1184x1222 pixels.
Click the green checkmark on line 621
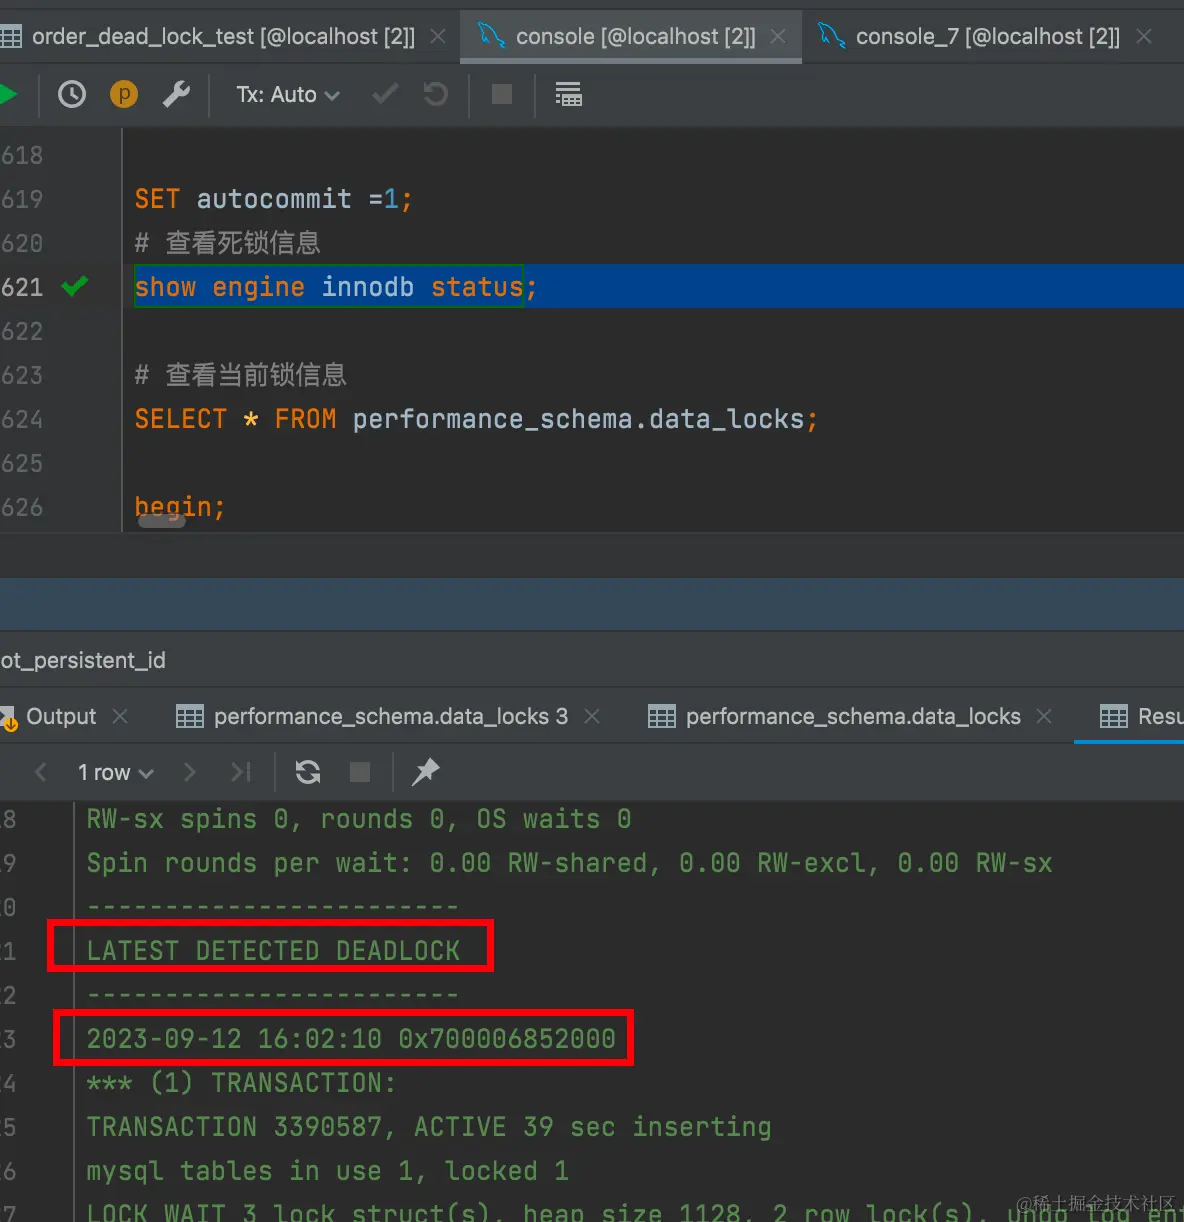coord(75,287)
